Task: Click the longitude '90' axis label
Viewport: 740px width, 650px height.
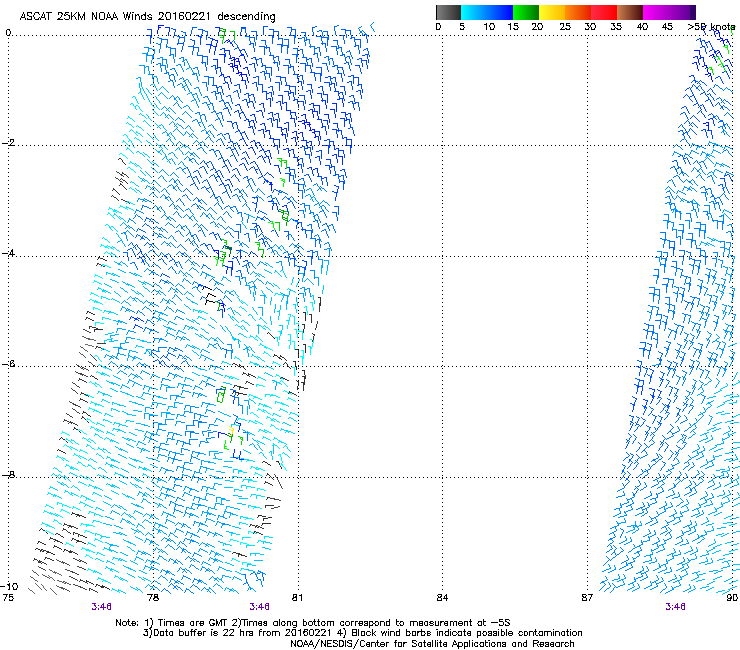Action: (732, 598)
